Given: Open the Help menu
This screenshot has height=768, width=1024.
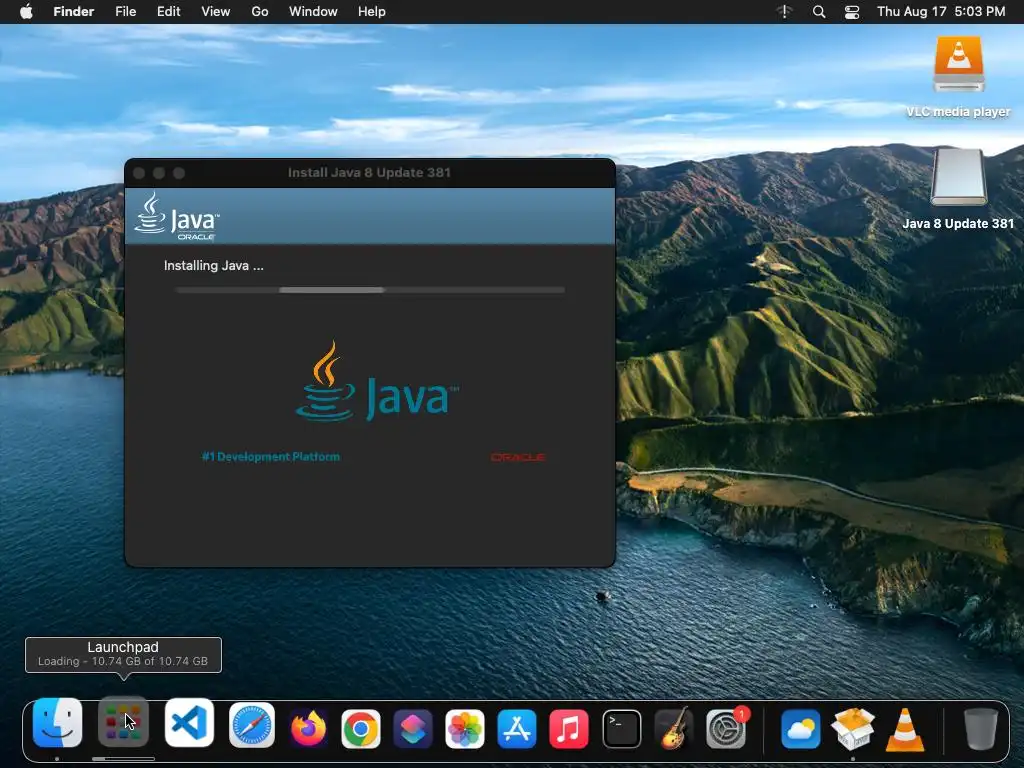Looking at the screenshot, I should [372, 12].
